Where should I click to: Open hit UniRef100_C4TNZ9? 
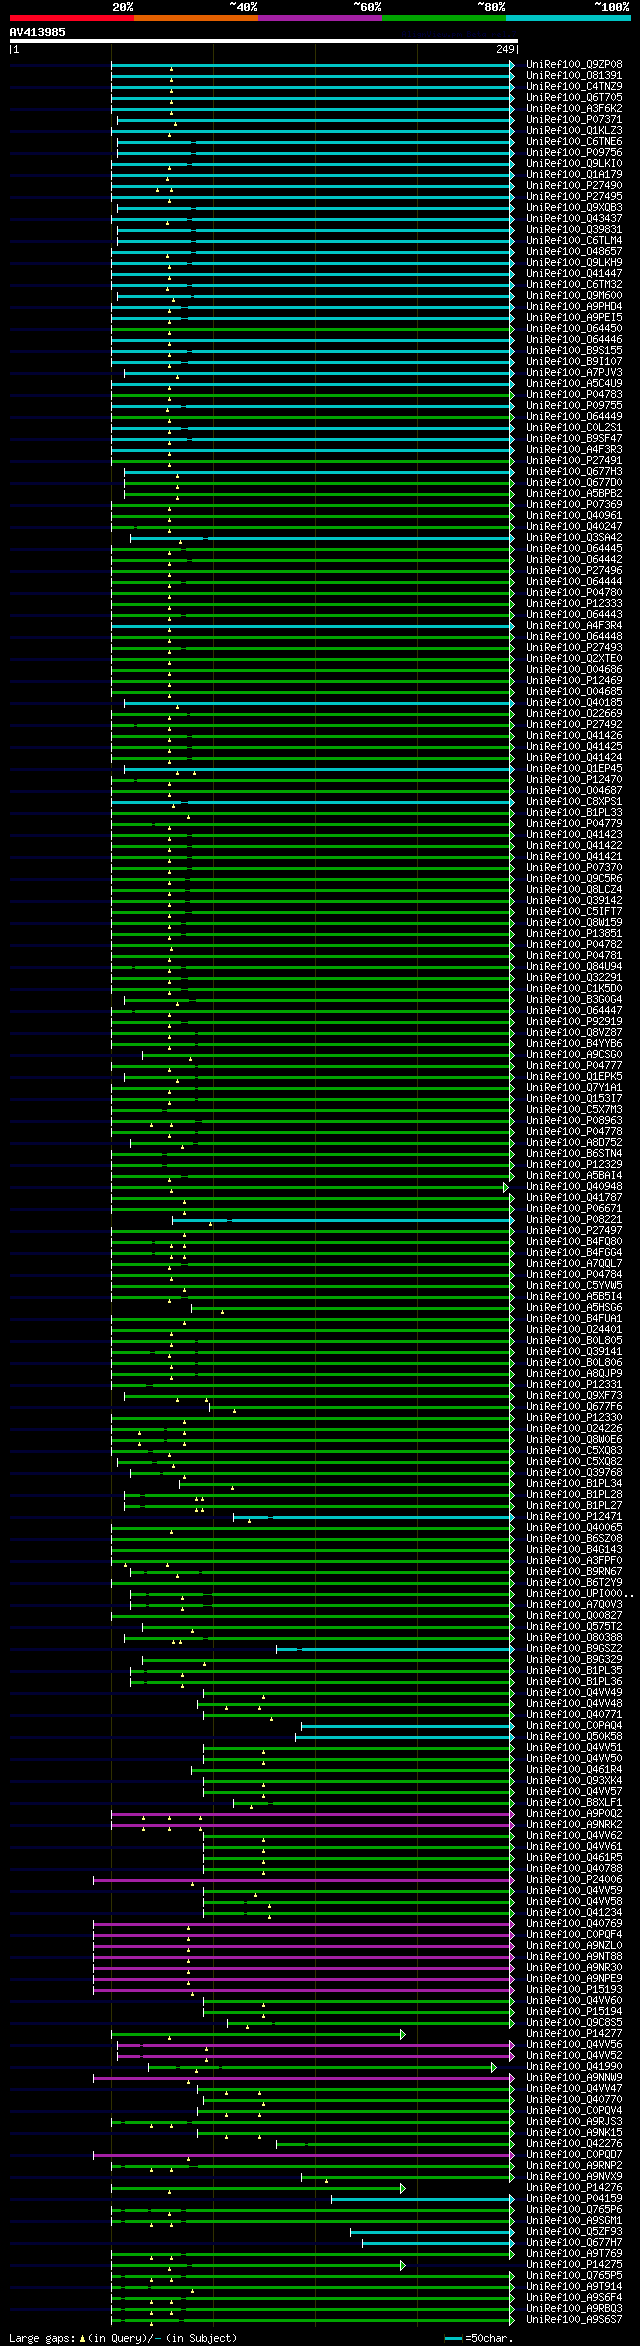pos(574,86)
